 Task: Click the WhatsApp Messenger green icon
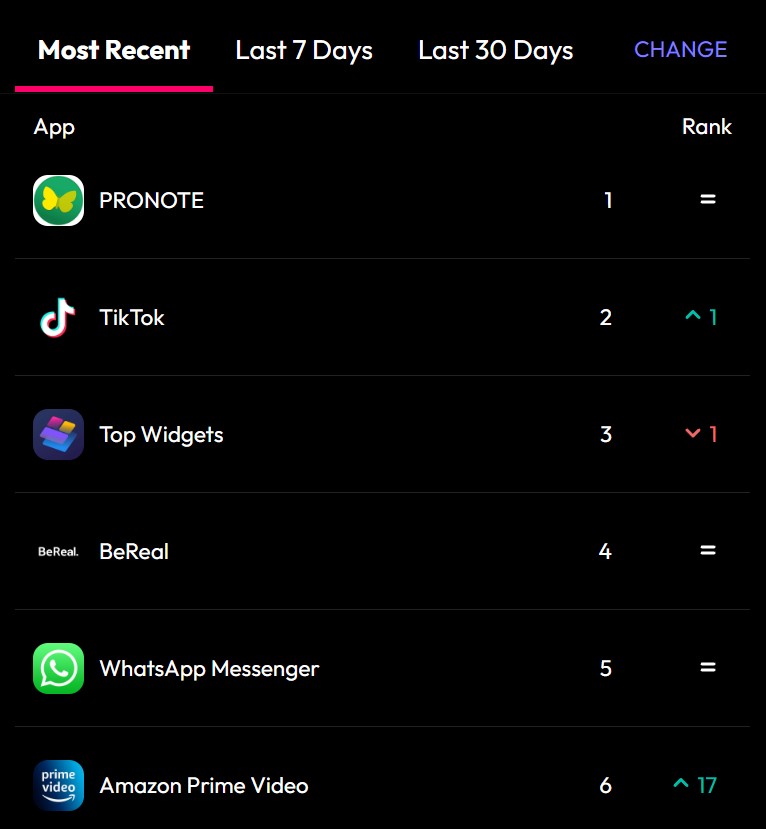point(58,668)
